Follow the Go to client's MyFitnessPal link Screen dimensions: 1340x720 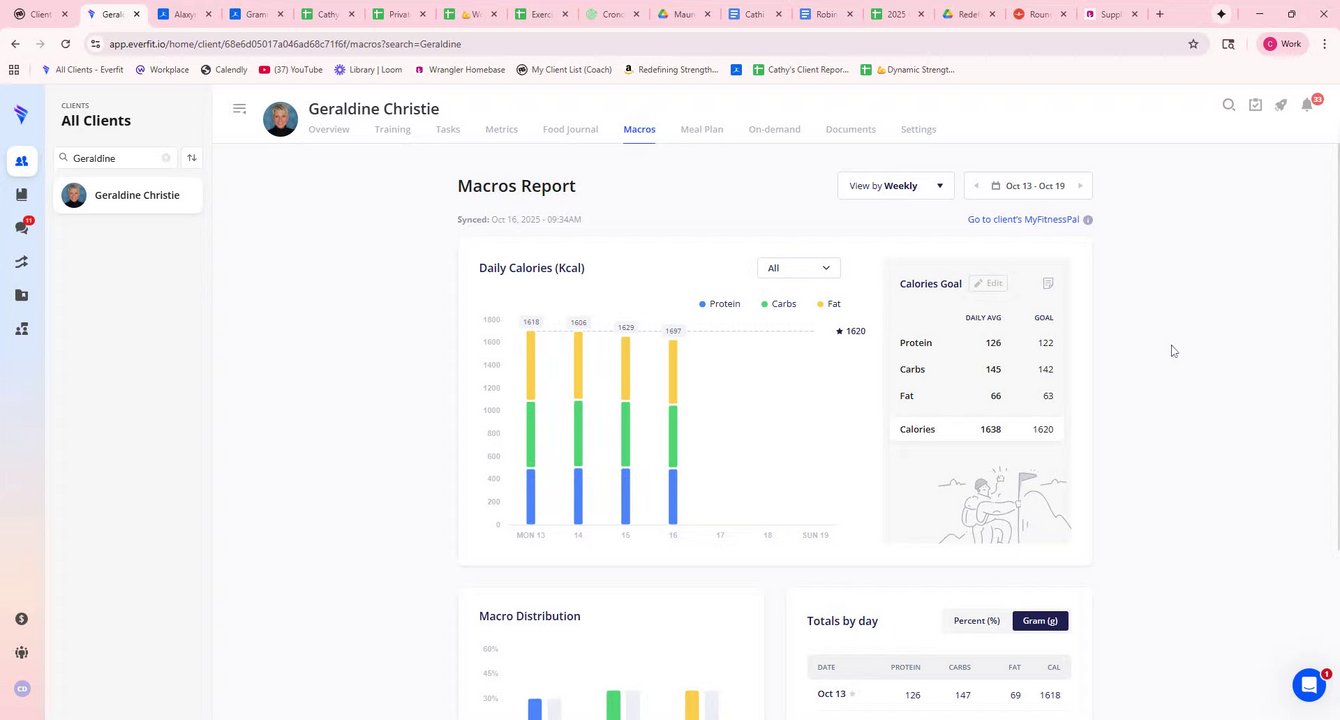click(x=1023, y=220)
